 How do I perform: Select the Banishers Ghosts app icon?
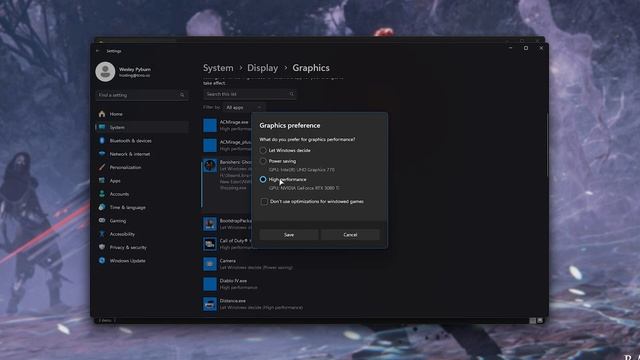210,165
